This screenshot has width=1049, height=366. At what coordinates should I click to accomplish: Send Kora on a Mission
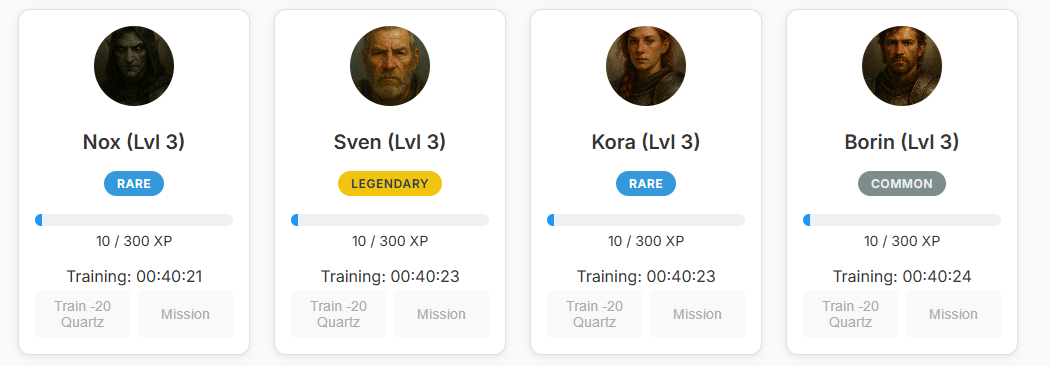[x=697, y=314]
